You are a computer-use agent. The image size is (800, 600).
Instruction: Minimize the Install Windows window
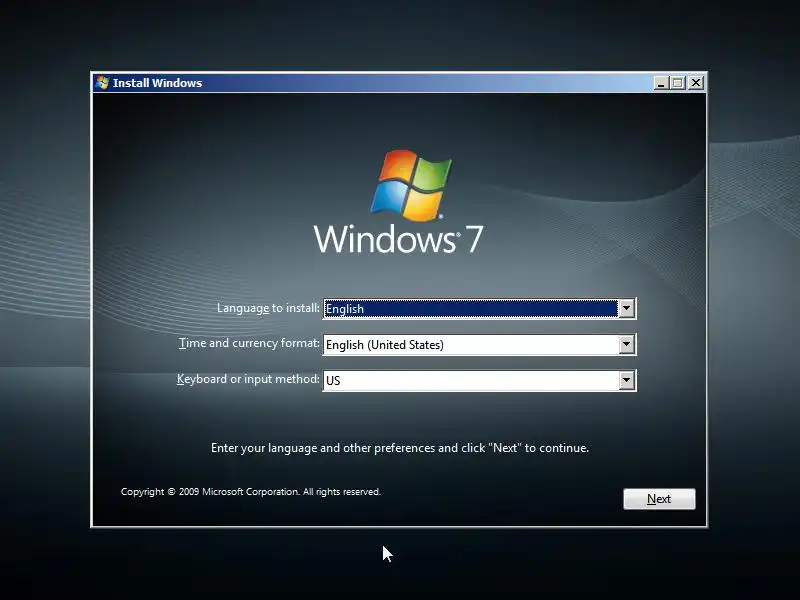click(x=661, y=83)
